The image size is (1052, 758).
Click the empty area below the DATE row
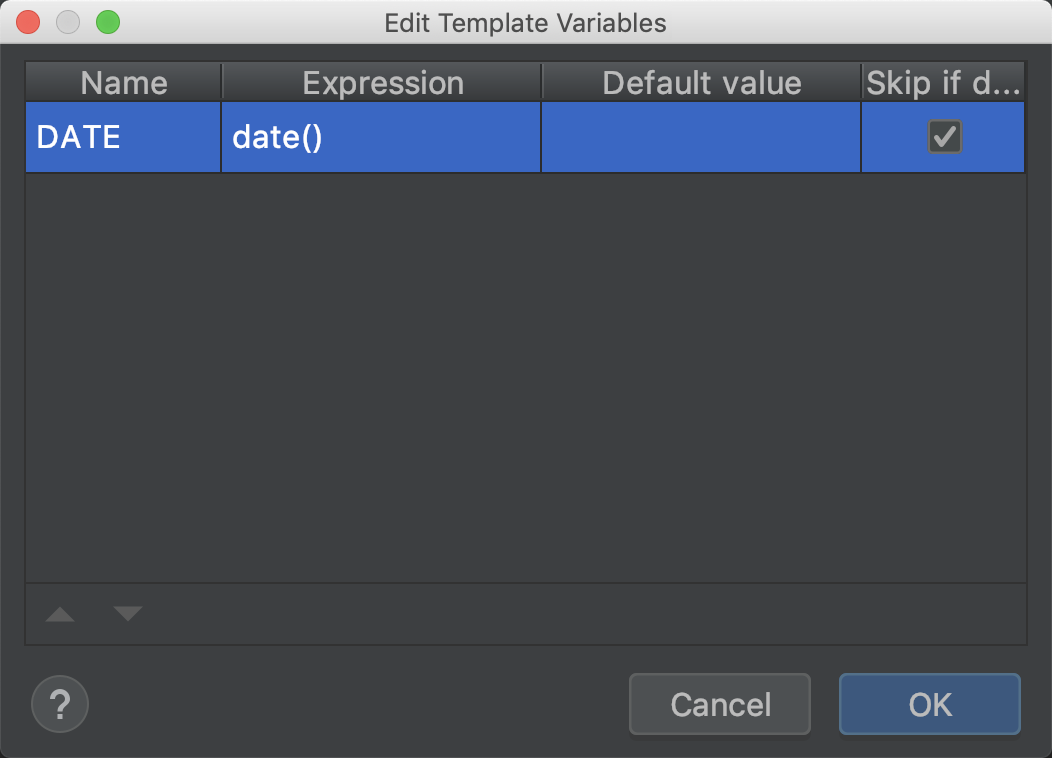(526, 377)
